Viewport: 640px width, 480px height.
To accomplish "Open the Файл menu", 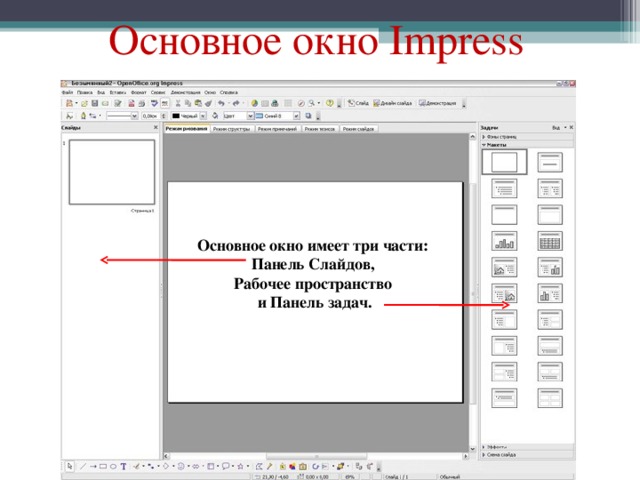I will [x=67, y=93].
